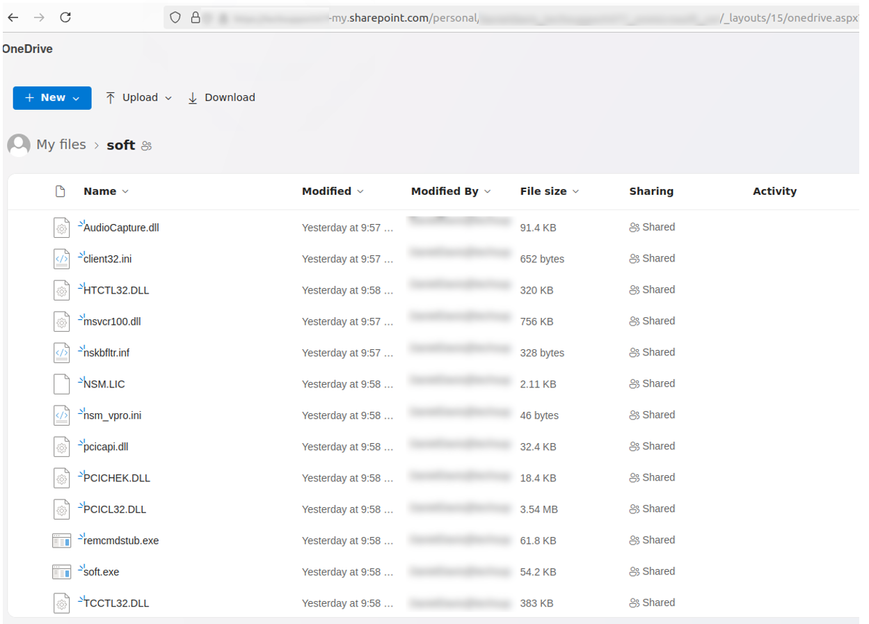The image size is (869, 624).
Task: Click Shared status for AudioCapture.dll
Action: (652, 227)
